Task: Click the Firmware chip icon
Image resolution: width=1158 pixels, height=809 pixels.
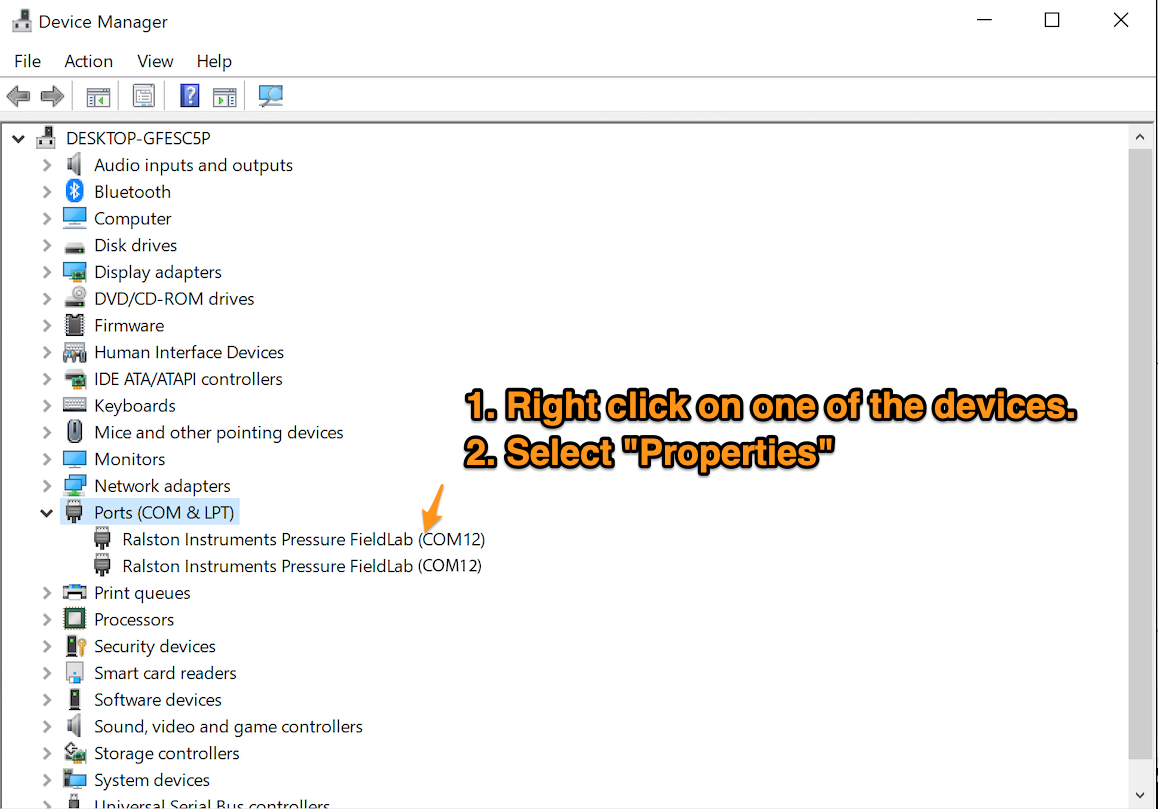Action: (75, 325)
